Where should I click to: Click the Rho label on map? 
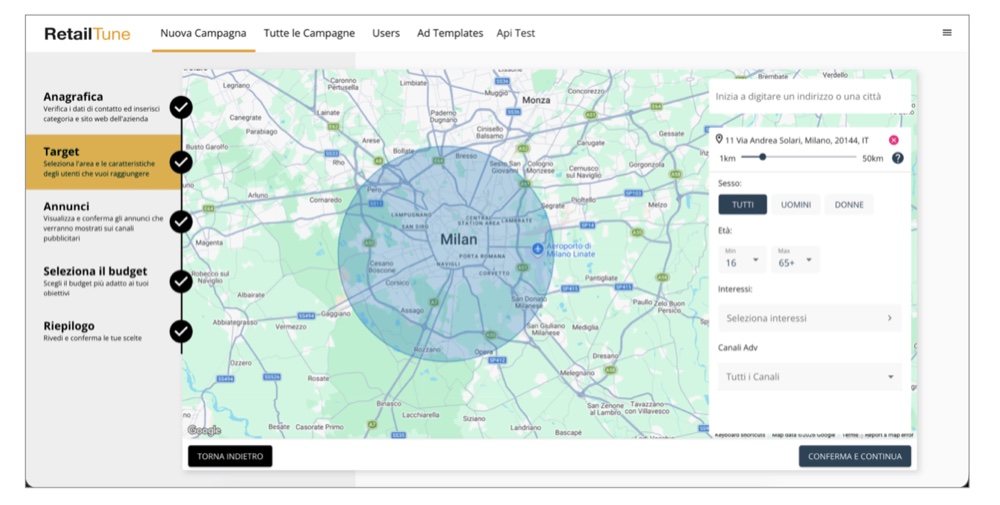(338, 163)
